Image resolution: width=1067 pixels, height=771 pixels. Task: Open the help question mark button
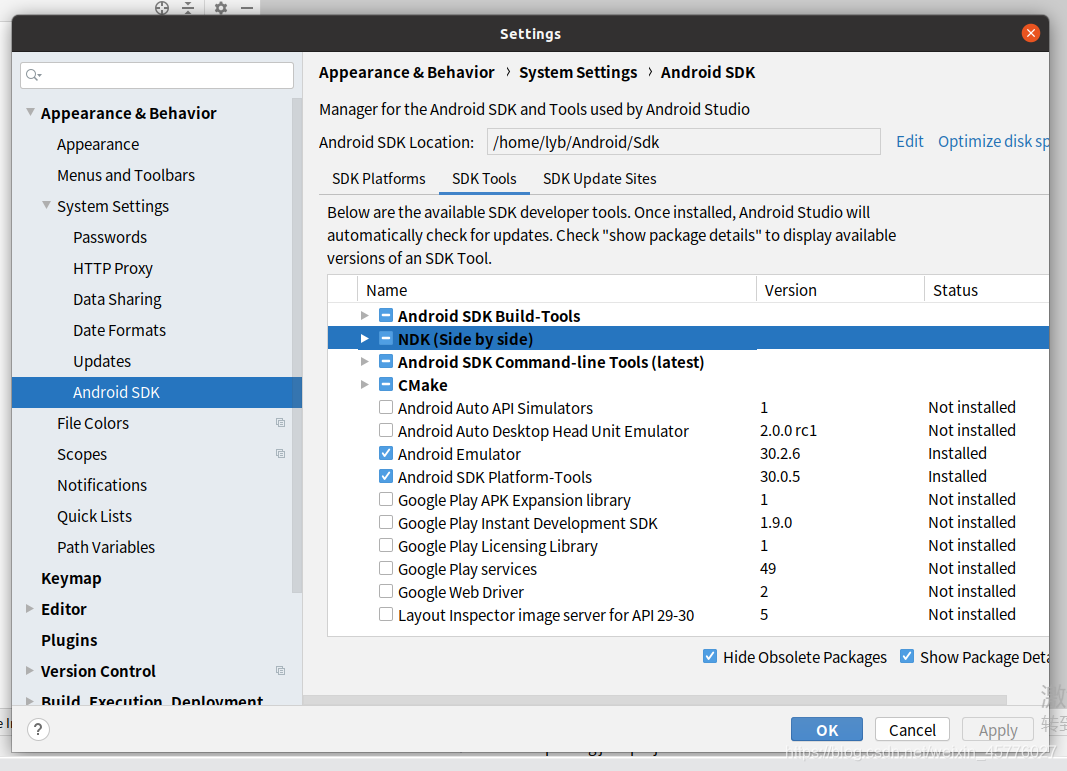(38, 729)
